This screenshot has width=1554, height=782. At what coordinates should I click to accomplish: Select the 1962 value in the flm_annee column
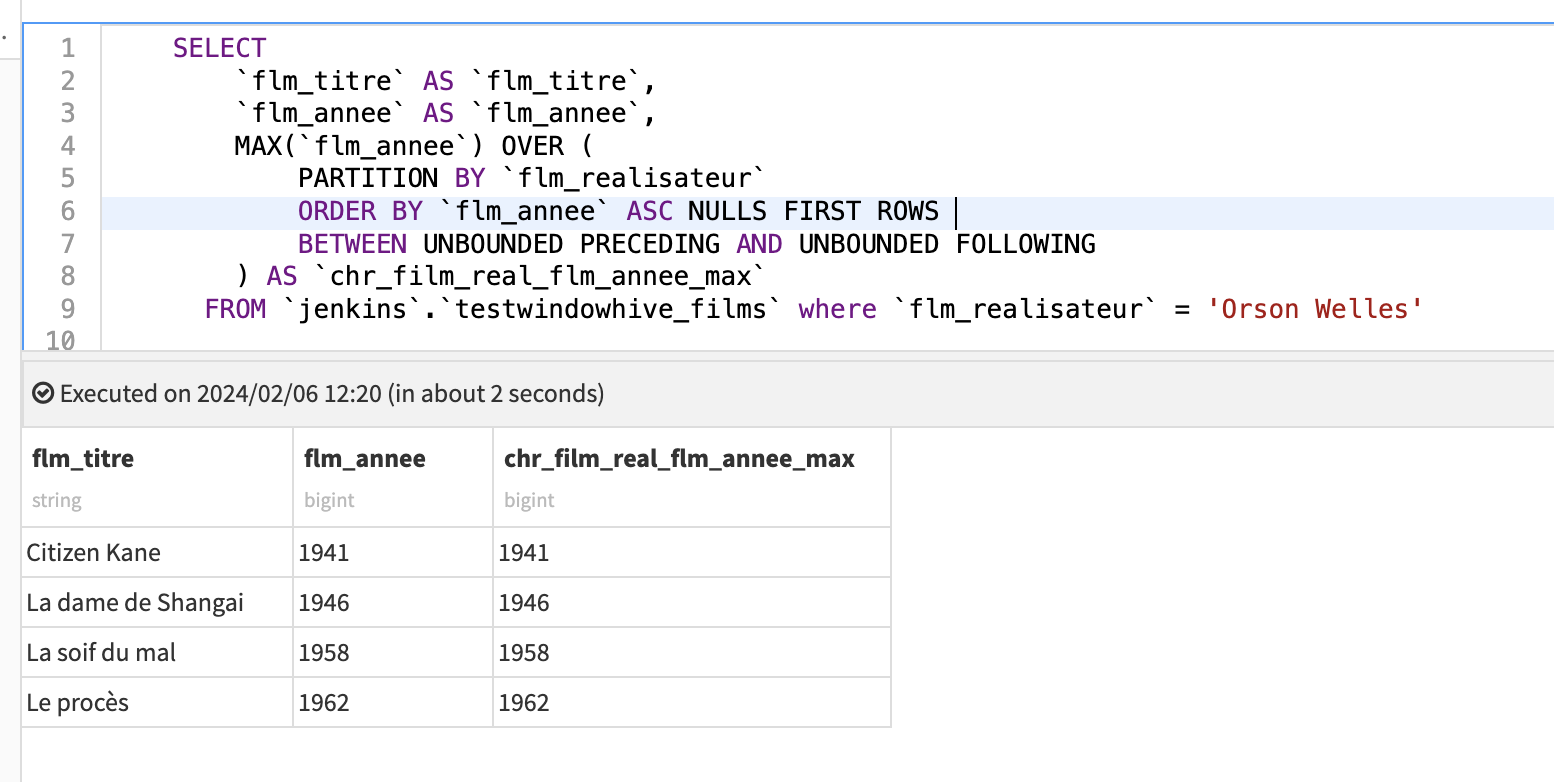[x=324, y=703]
